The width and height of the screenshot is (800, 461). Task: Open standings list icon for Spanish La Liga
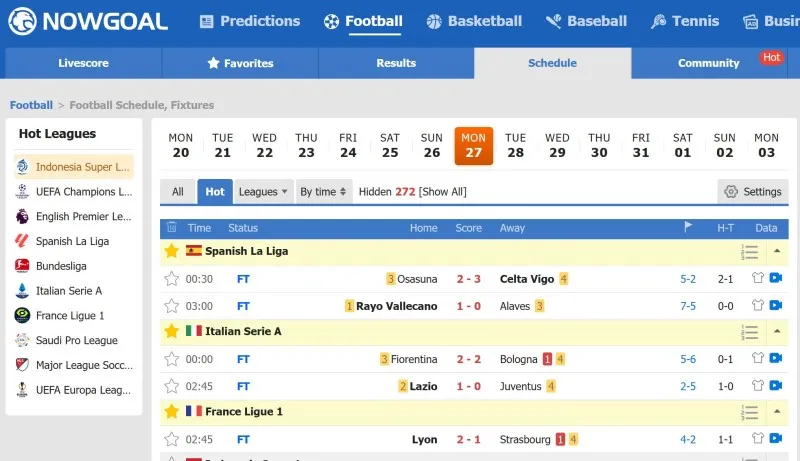coord(750,252)
